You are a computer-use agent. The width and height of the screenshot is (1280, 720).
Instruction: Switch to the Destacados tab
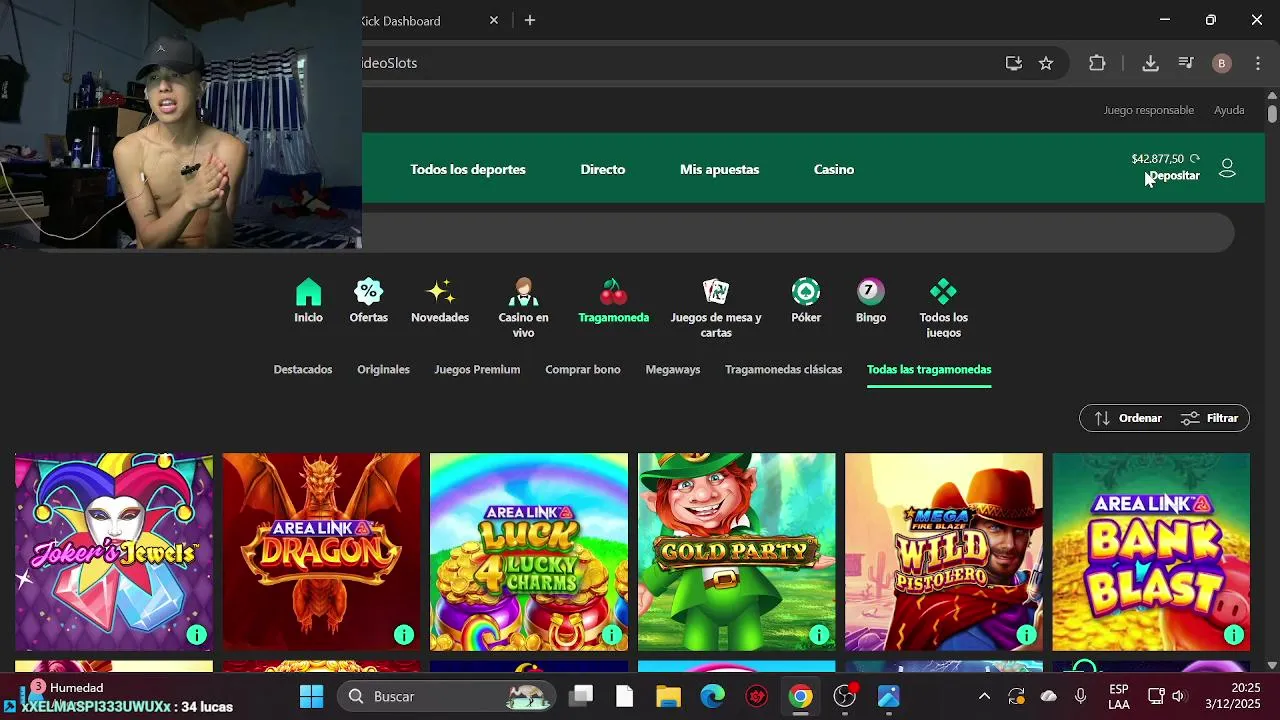coord(303,369)
